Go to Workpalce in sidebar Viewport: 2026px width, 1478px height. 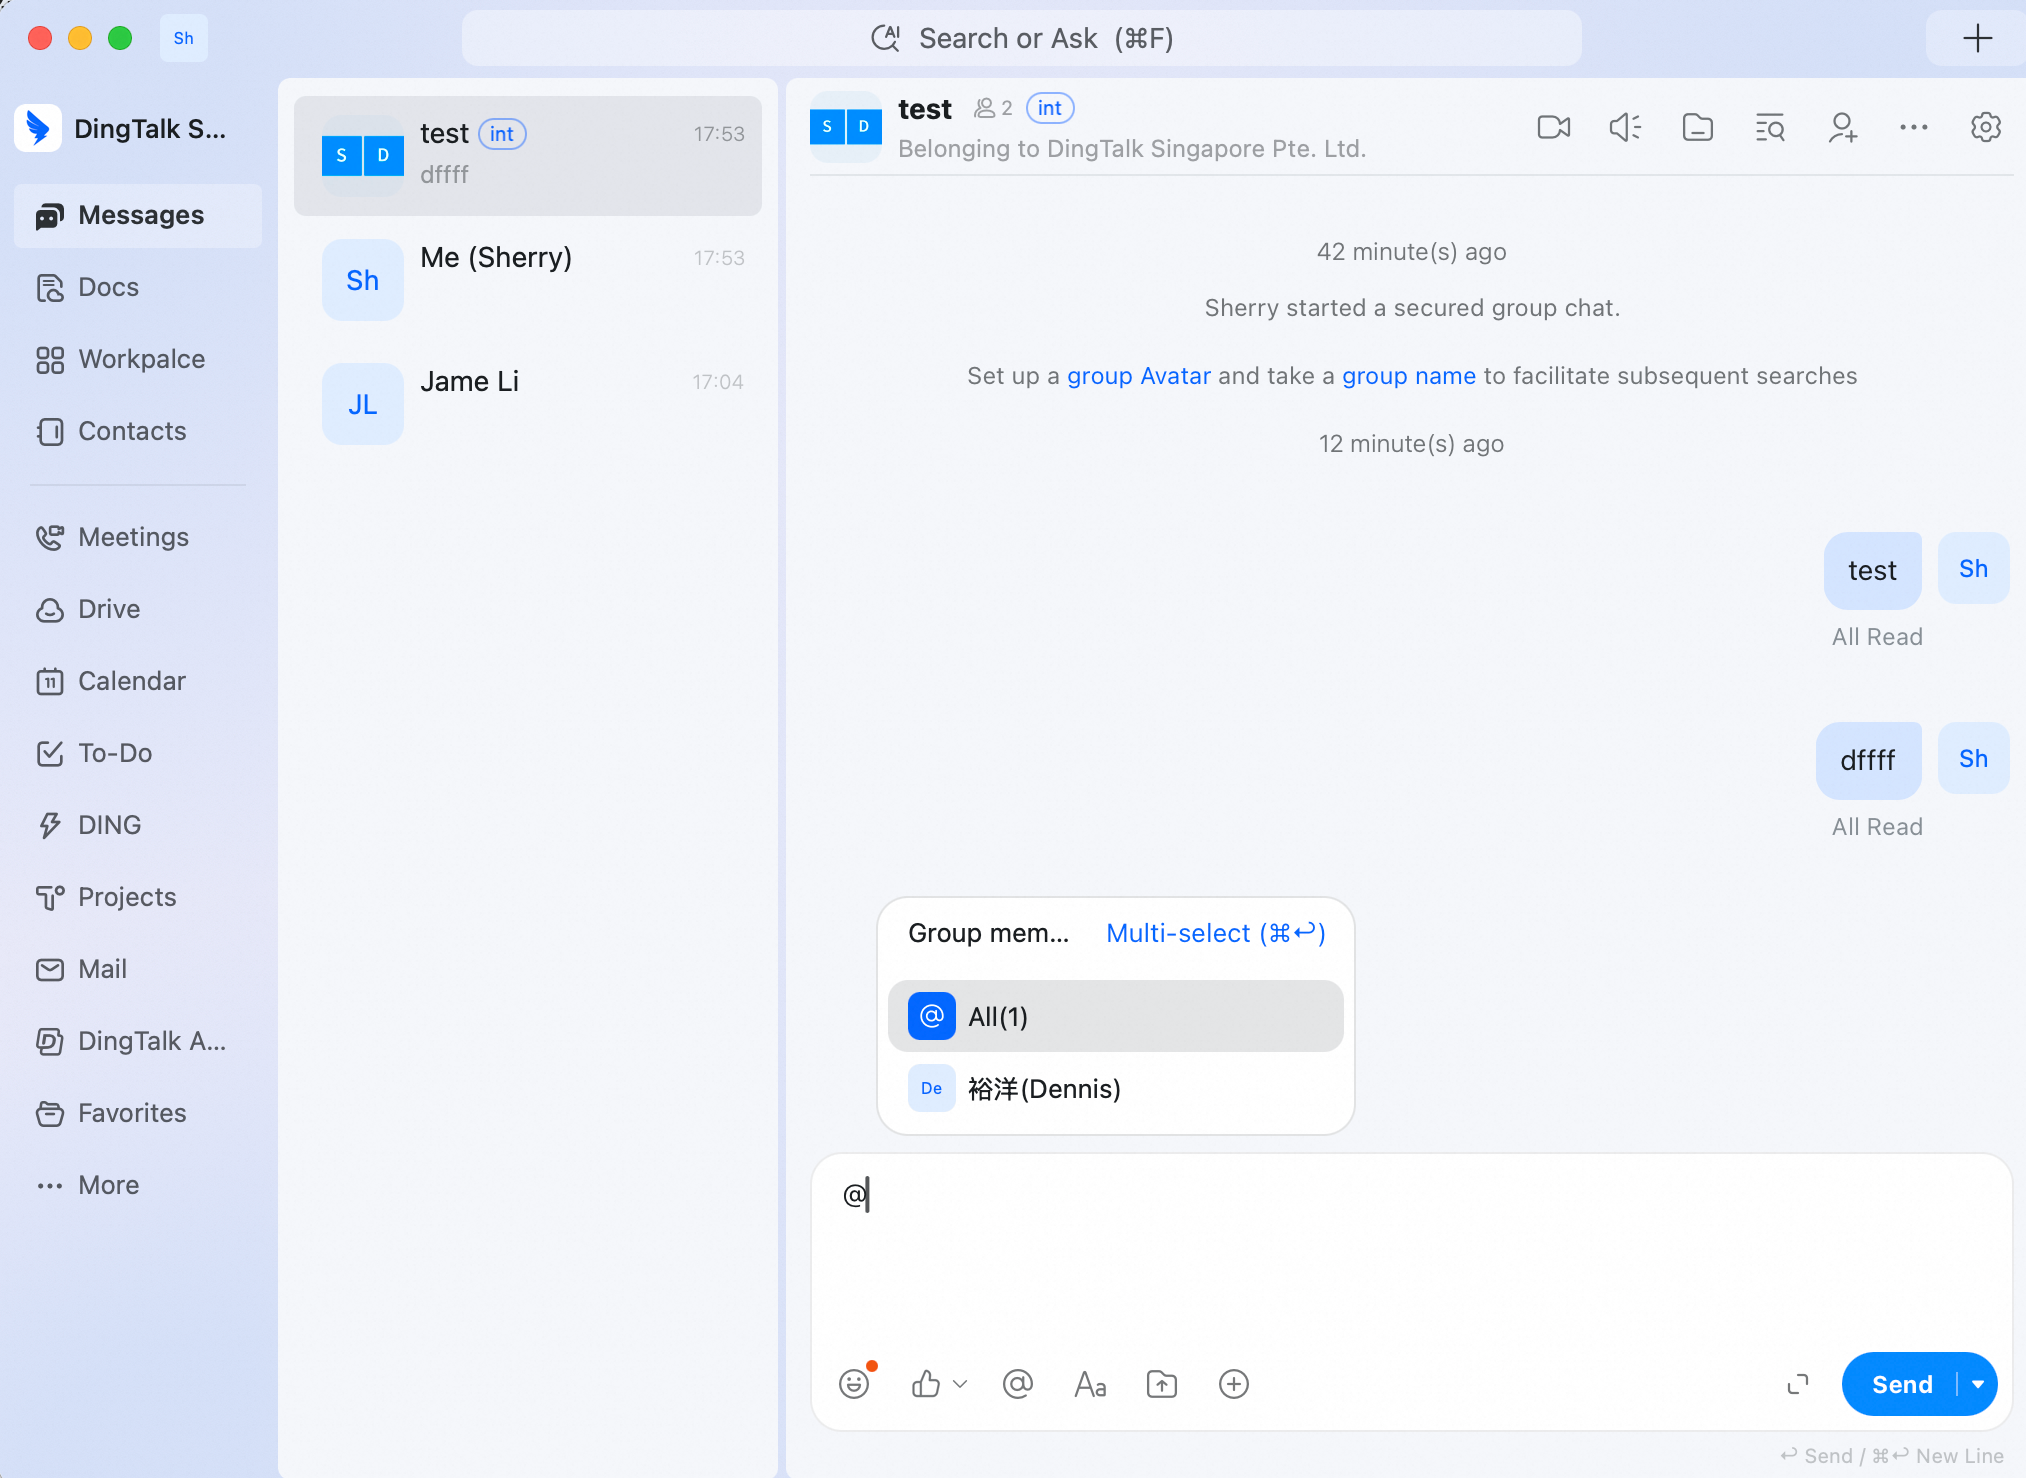coord(138,359)
